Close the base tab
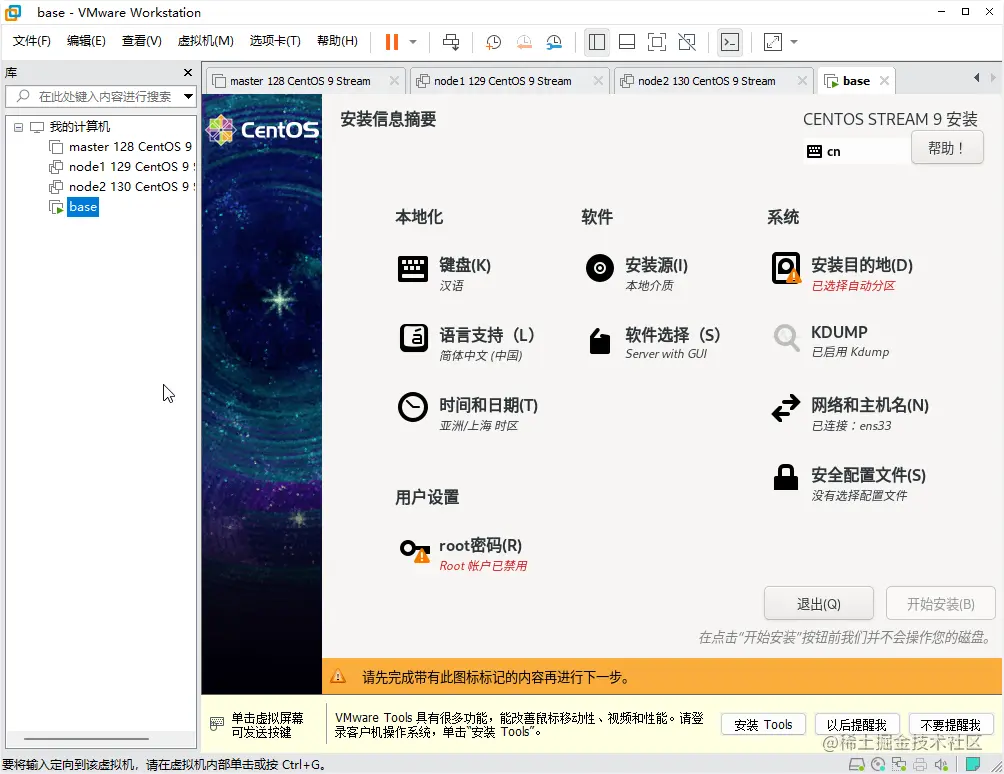 [884, 81]
